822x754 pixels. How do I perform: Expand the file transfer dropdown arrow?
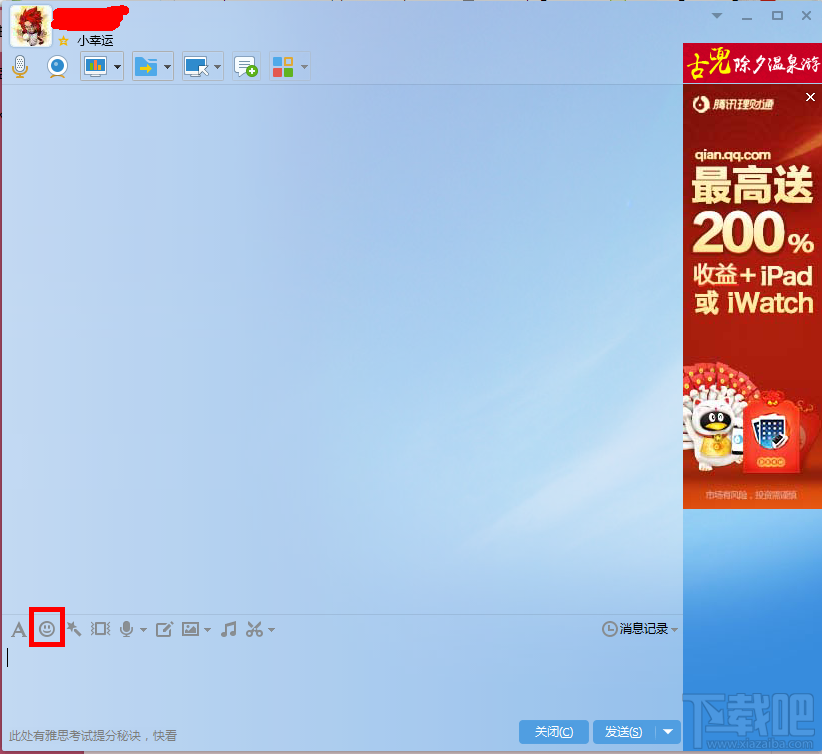(x=167, y=66)
